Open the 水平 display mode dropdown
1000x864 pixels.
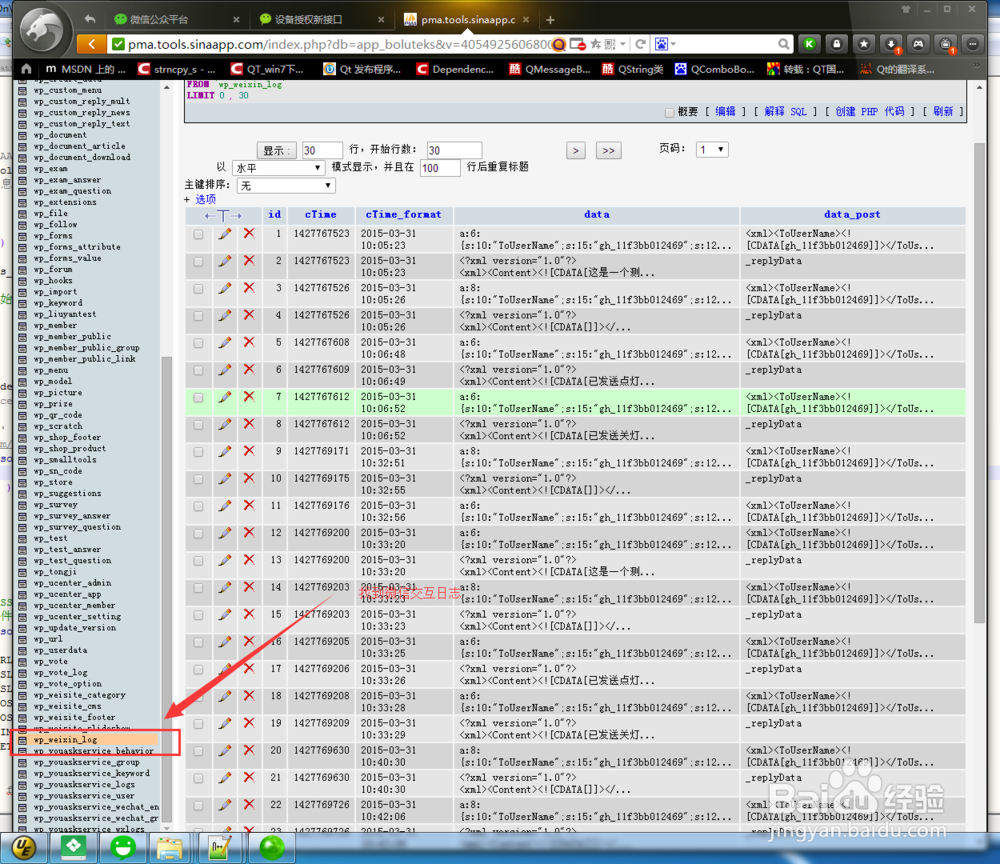278,168
